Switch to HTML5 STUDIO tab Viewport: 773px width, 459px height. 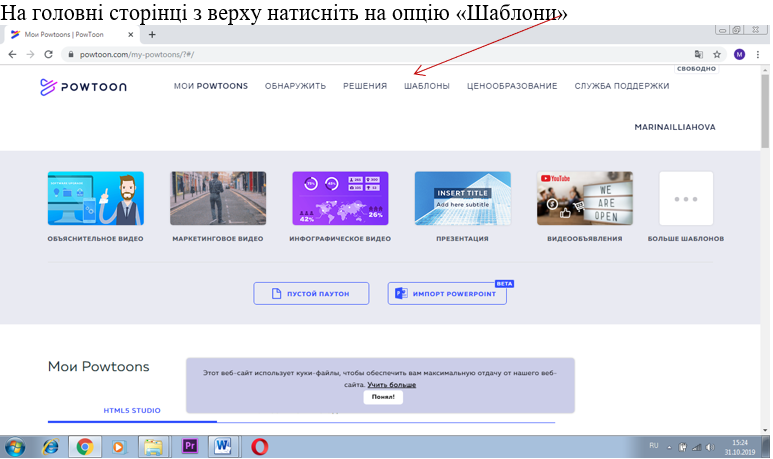tap(132, 410)
